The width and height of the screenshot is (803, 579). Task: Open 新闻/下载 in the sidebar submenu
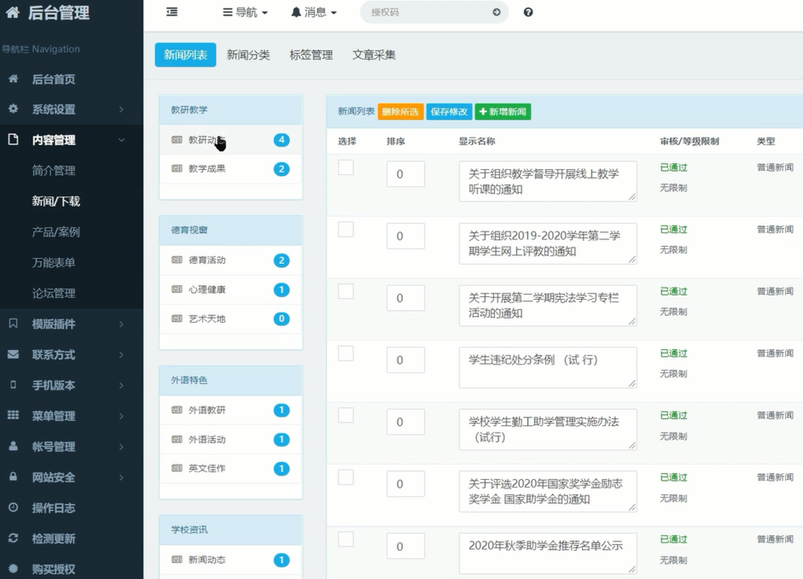[56, 201]
